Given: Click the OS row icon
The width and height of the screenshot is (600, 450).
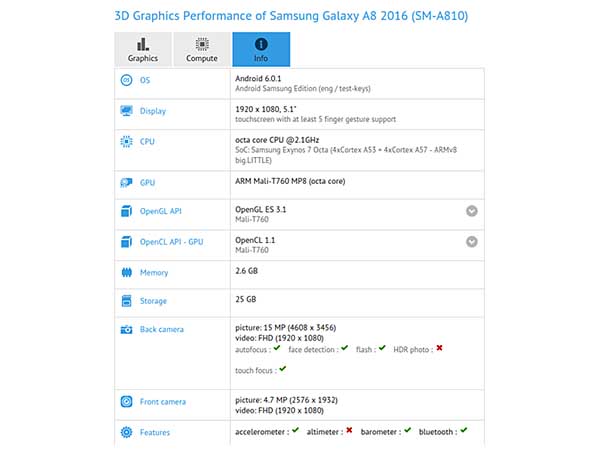Looking at the screenshot, I should point(126,80).
